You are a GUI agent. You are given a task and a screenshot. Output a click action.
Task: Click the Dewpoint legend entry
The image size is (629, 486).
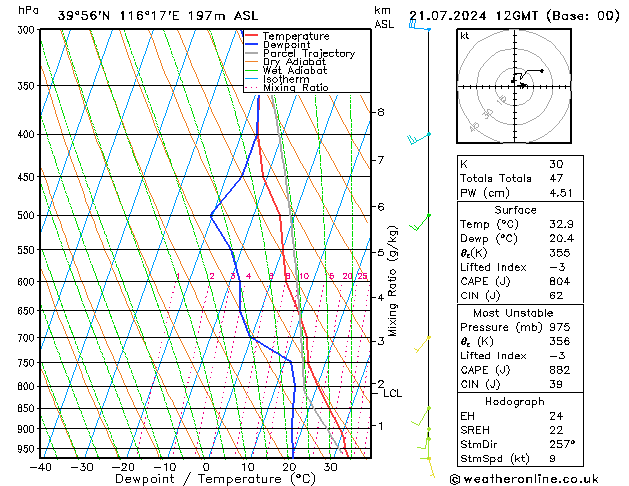(278, 45)
